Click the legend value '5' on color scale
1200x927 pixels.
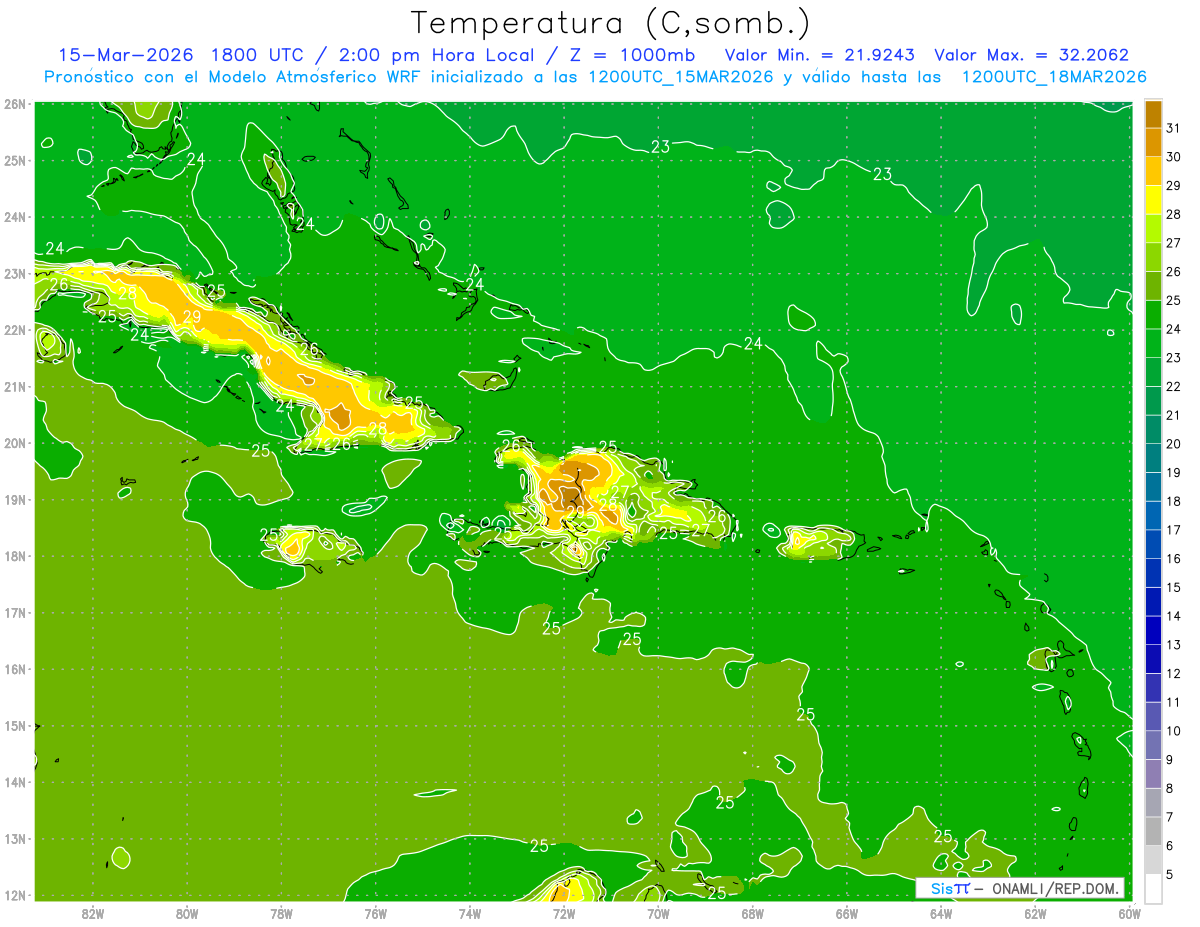click(1171, 875)
